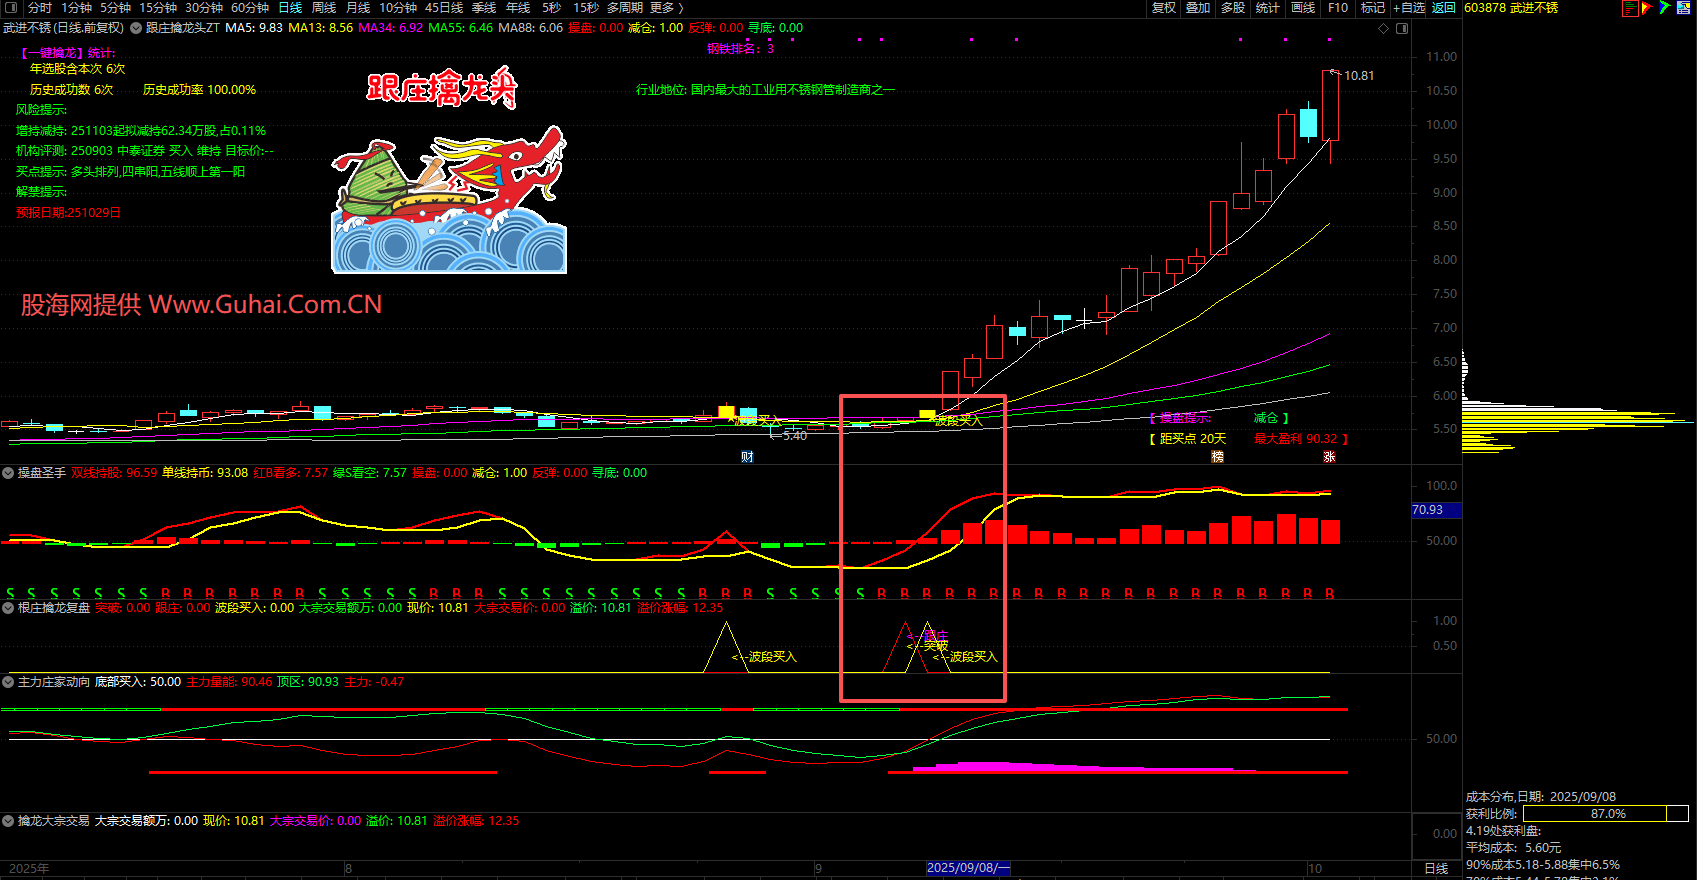Click the 榜 marker icon below the chart

pyautogui.click(x=1217, y=457)
